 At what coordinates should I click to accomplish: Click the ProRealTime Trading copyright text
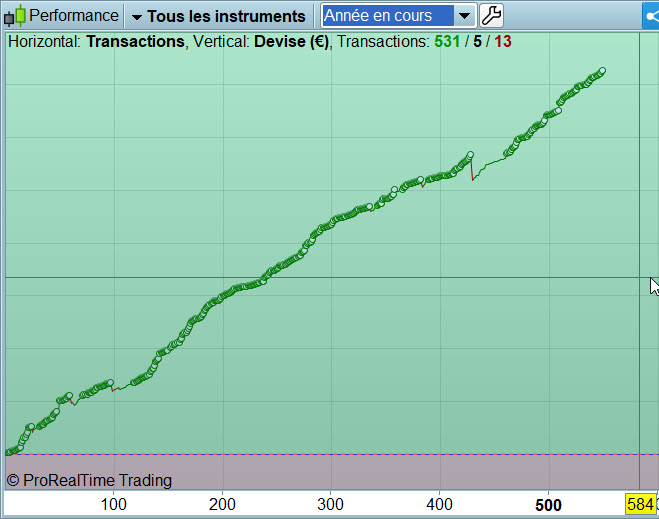click(x=89, y=480)
